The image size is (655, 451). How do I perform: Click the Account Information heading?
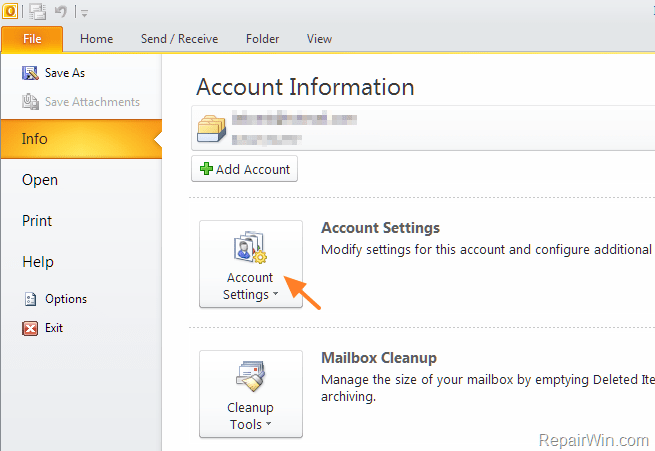tap(305, 87)
